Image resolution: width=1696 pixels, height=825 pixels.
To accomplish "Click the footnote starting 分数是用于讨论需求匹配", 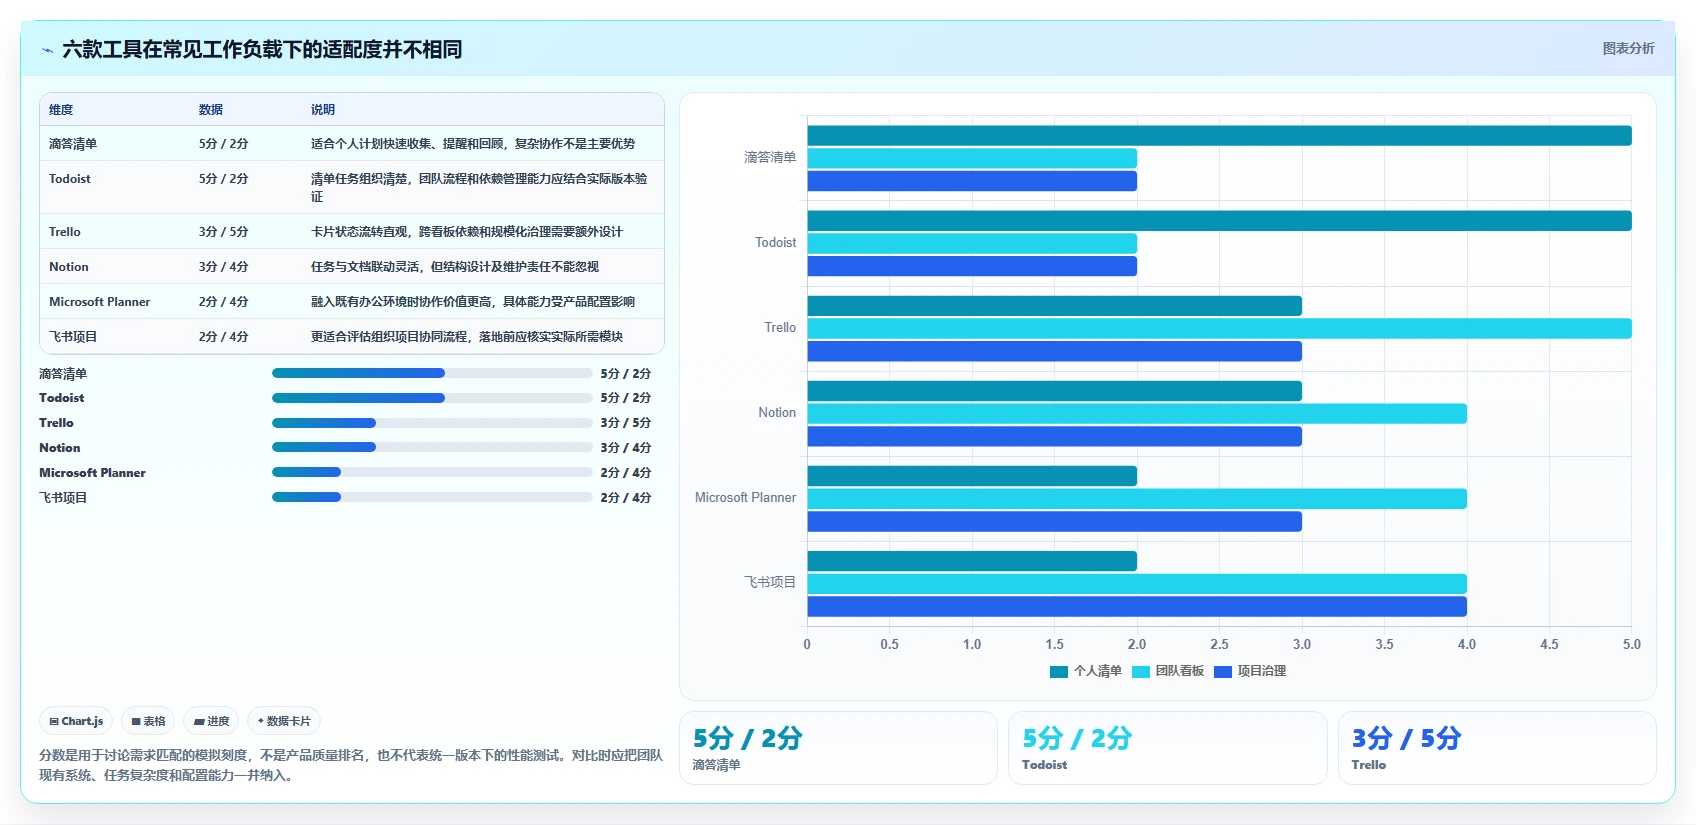I will (351, 765).
